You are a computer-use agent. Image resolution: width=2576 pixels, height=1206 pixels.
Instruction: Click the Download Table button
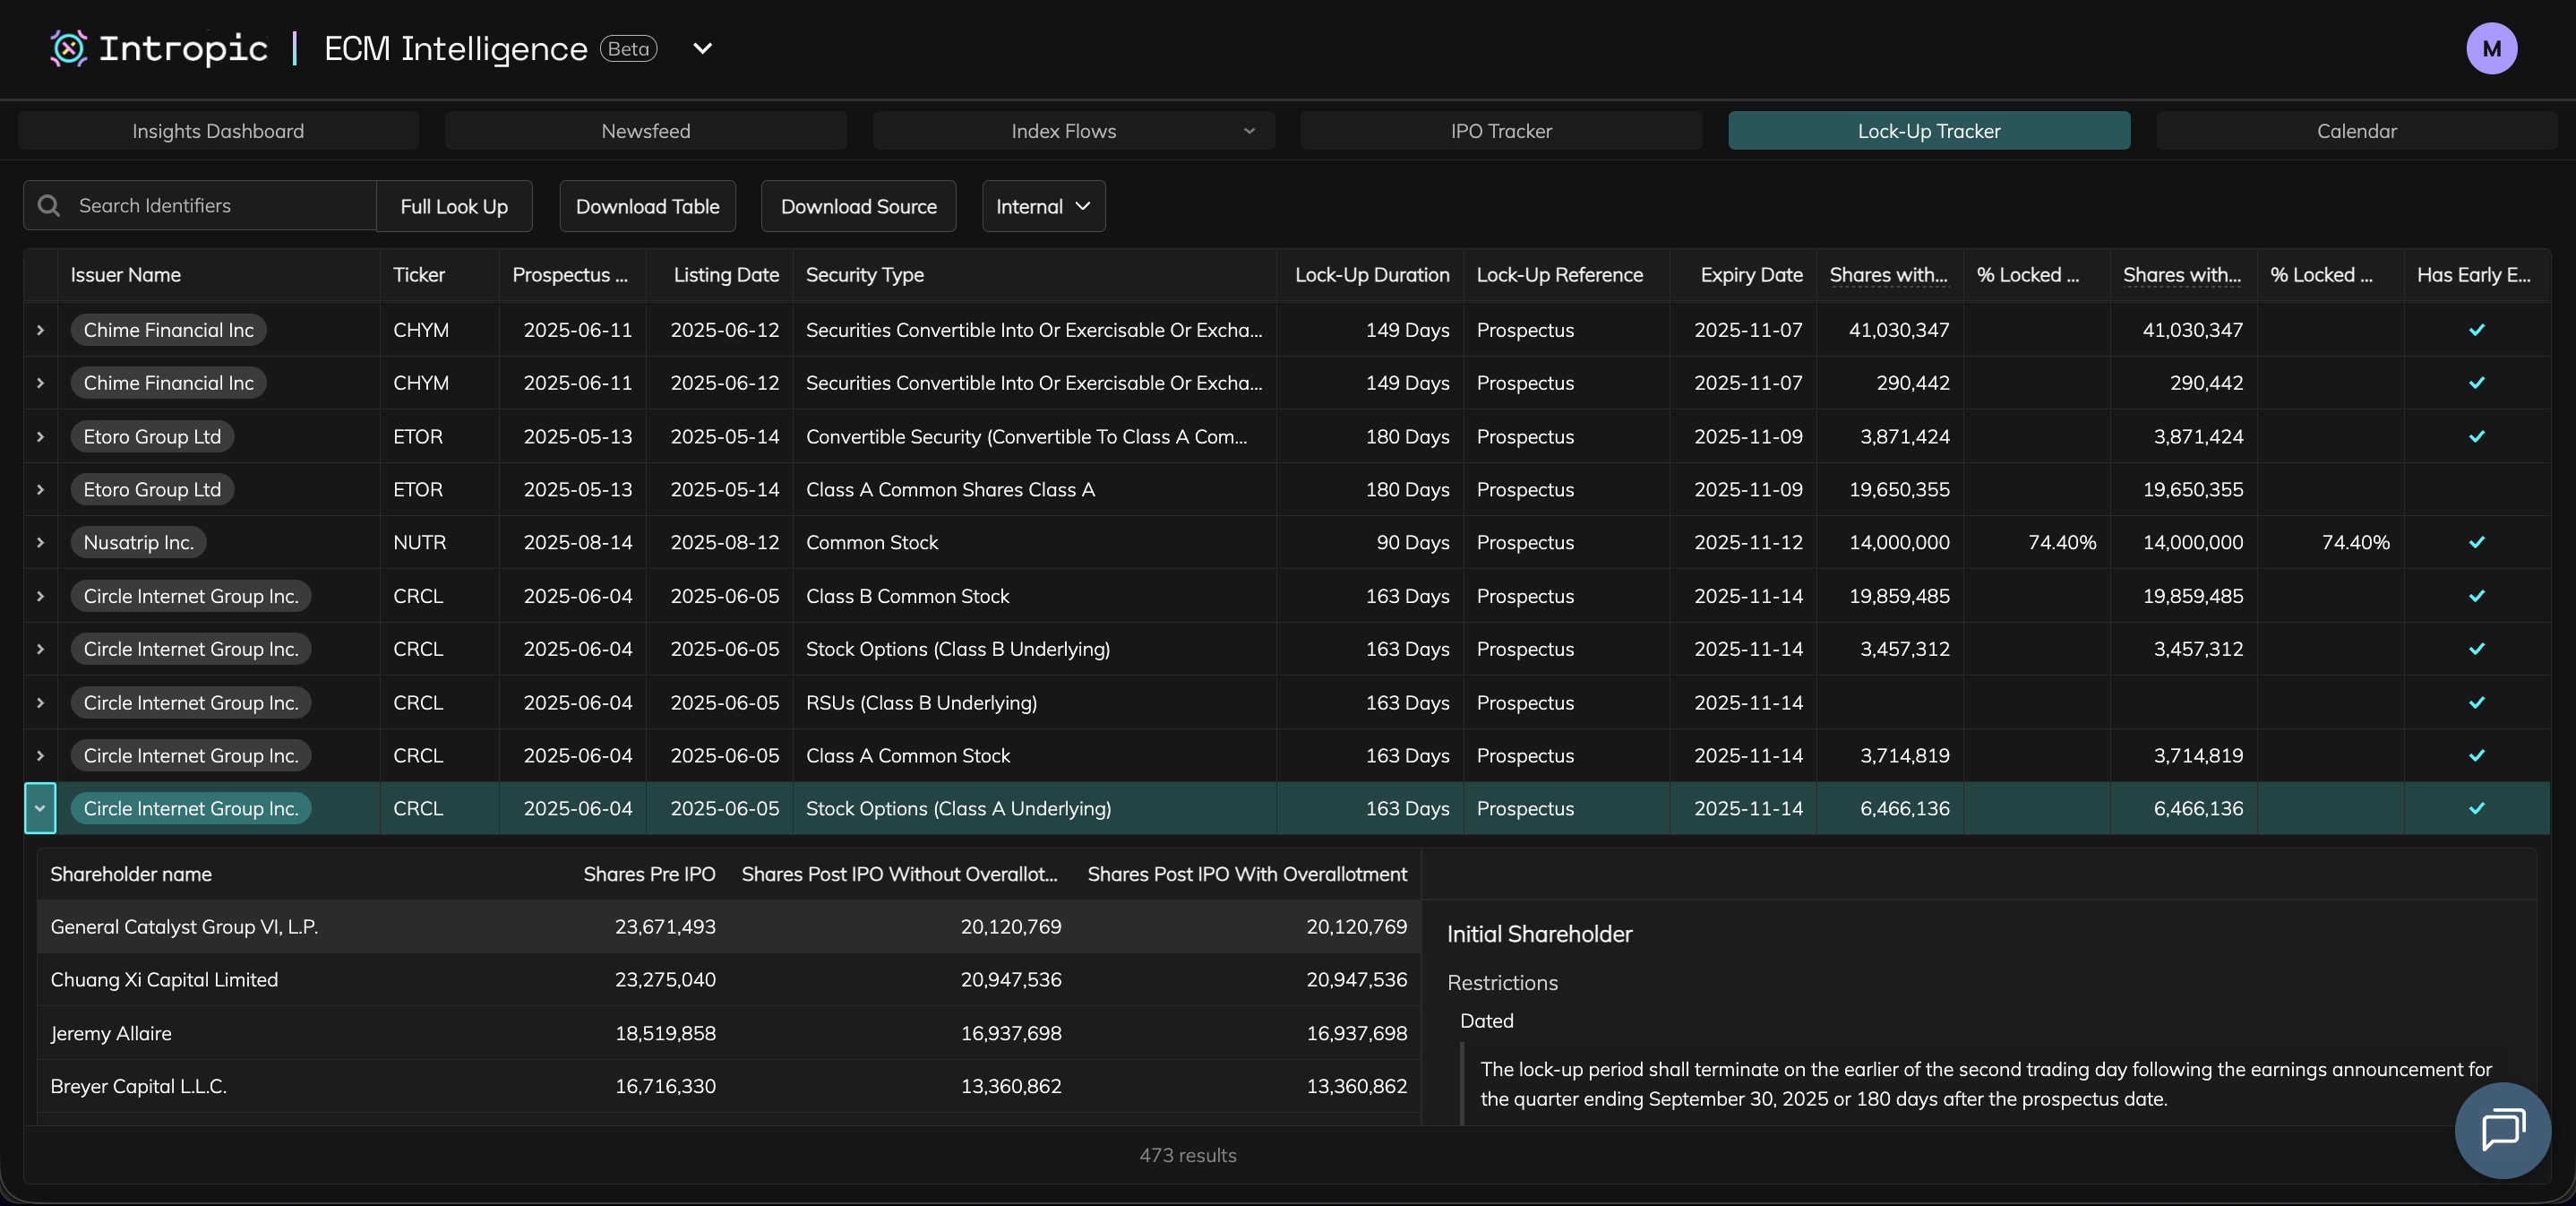tap(647, 206)
